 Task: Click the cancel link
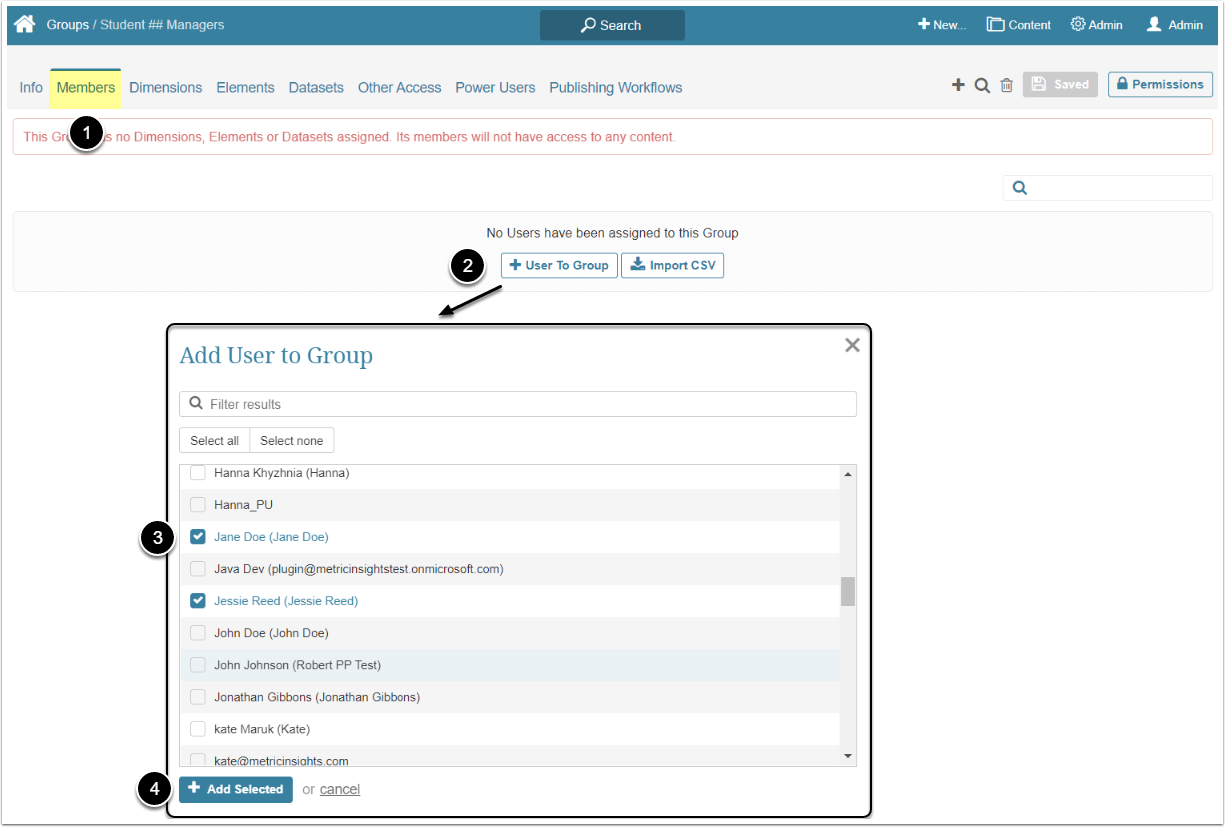coord(340,790)
